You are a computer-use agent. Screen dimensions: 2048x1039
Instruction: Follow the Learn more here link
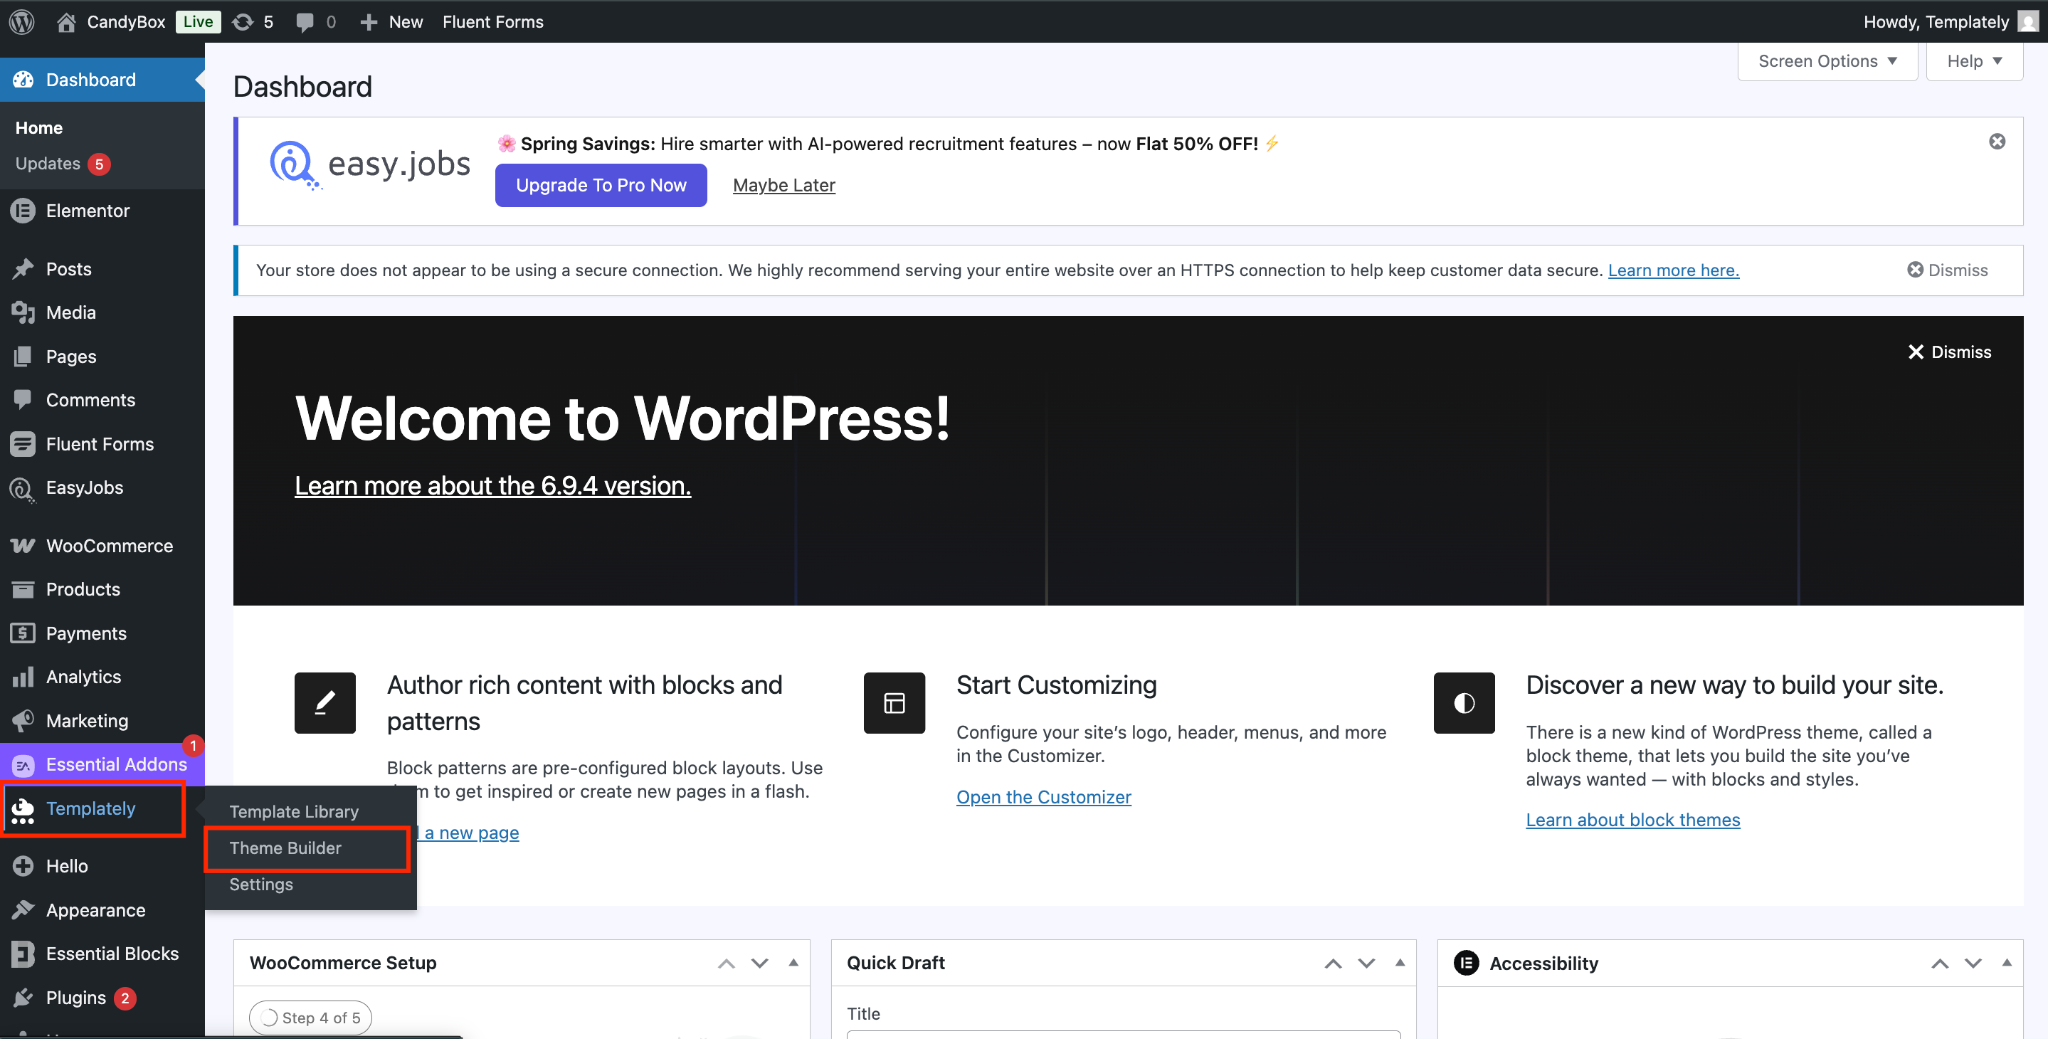tap(1673, 270)
